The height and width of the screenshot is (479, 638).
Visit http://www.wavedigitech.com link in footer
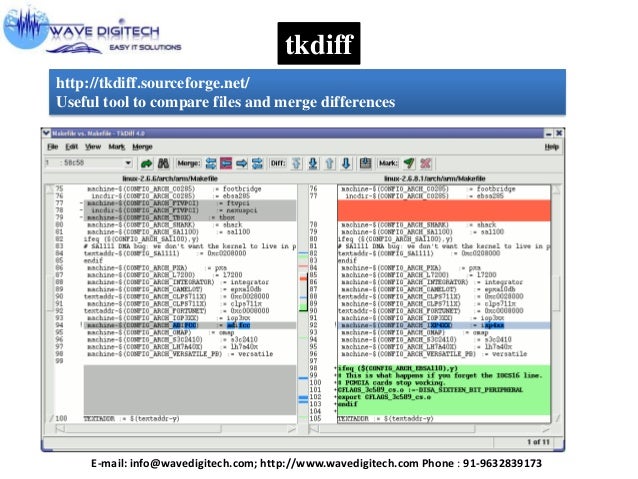[x=339, y=463]
